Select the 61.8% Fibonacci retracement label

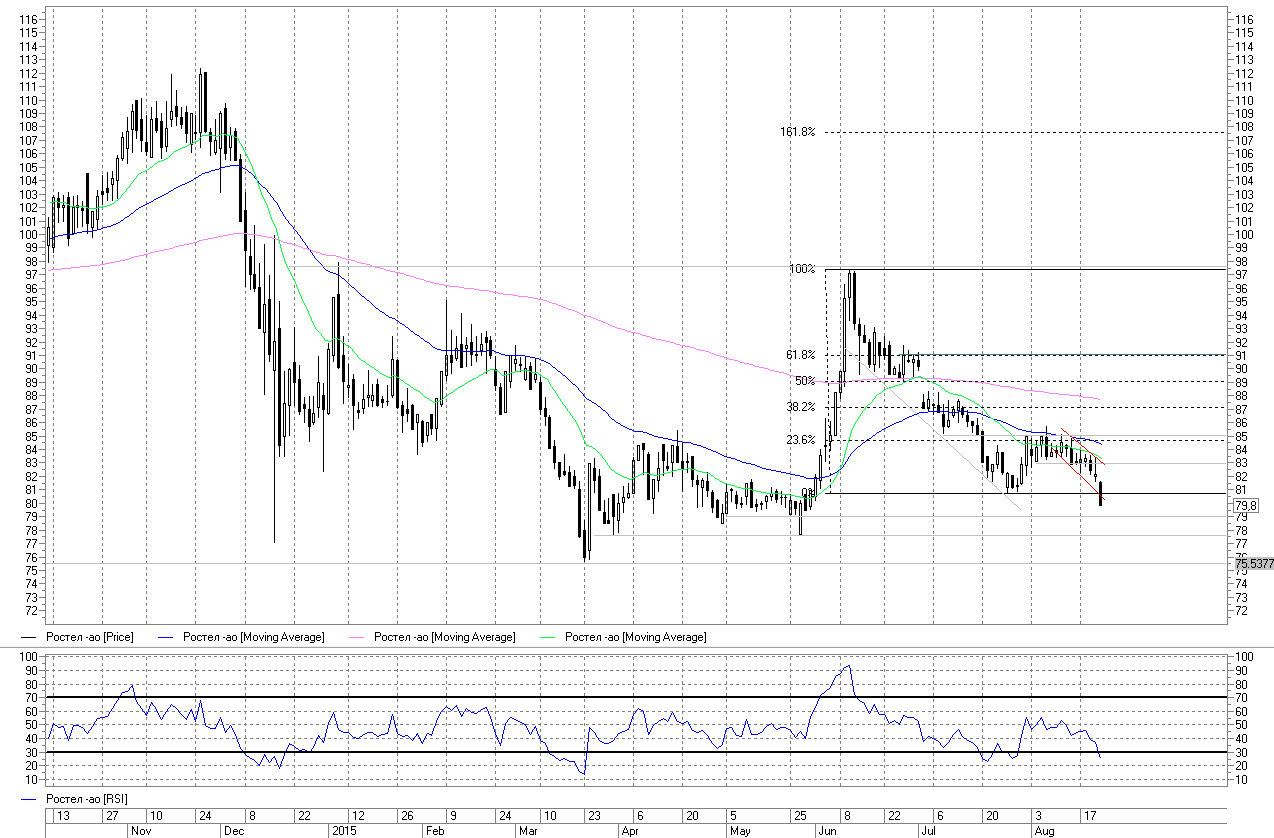tap(801, 355)
